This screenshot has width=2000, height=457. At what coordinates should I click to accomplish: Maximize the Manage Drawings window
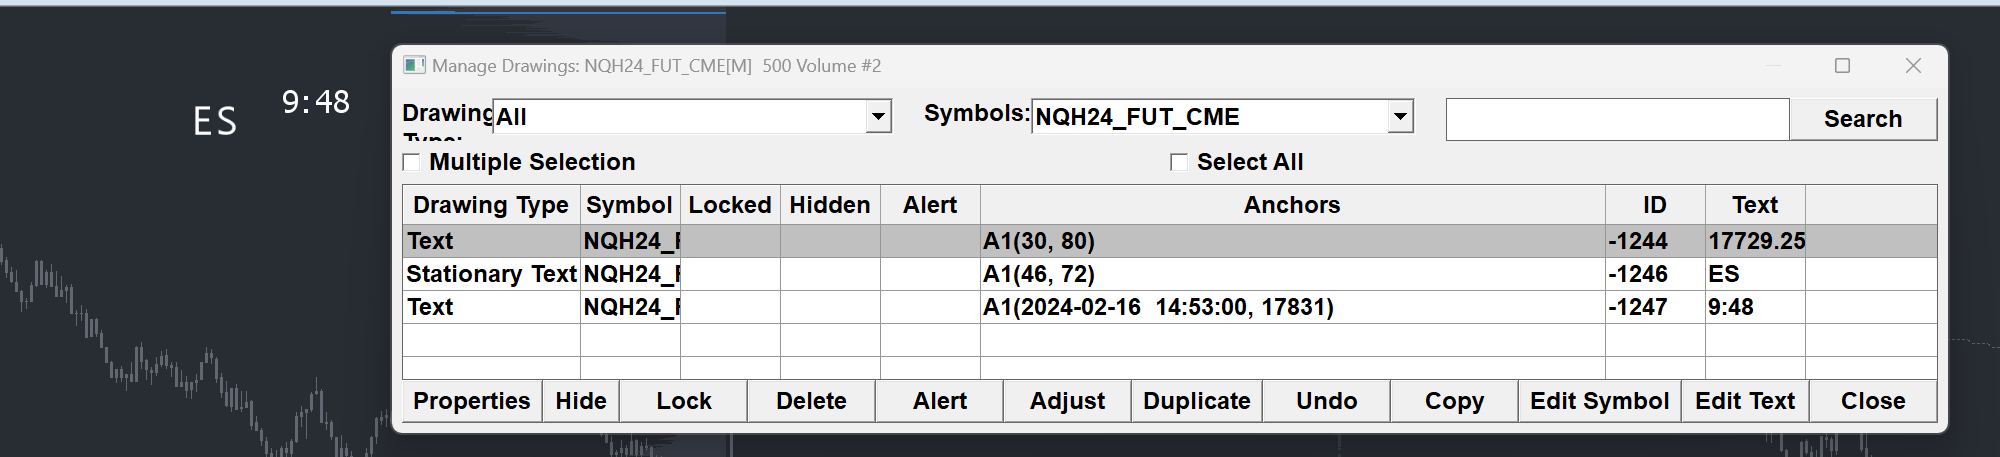(1842, 66)
